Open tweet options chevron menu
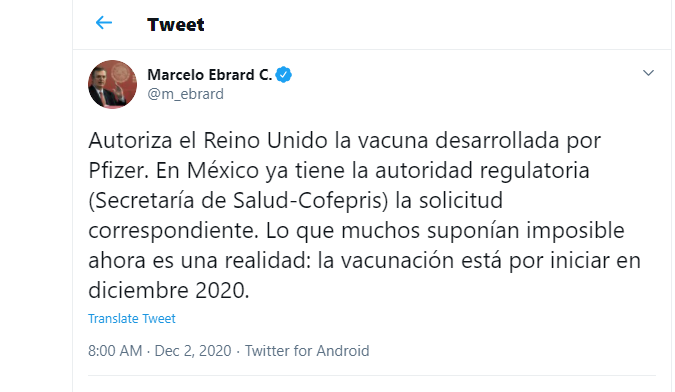The image size is (675, 392). tap(648, 73)
